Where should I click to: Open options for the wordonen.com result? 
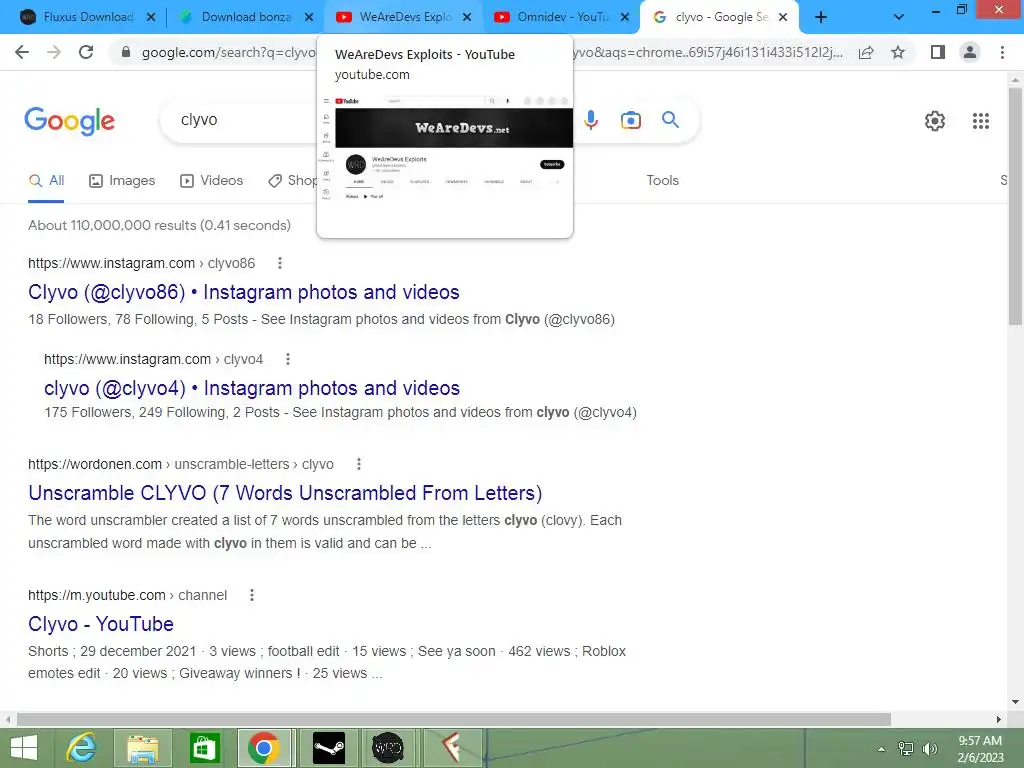[x=359, y=464]
